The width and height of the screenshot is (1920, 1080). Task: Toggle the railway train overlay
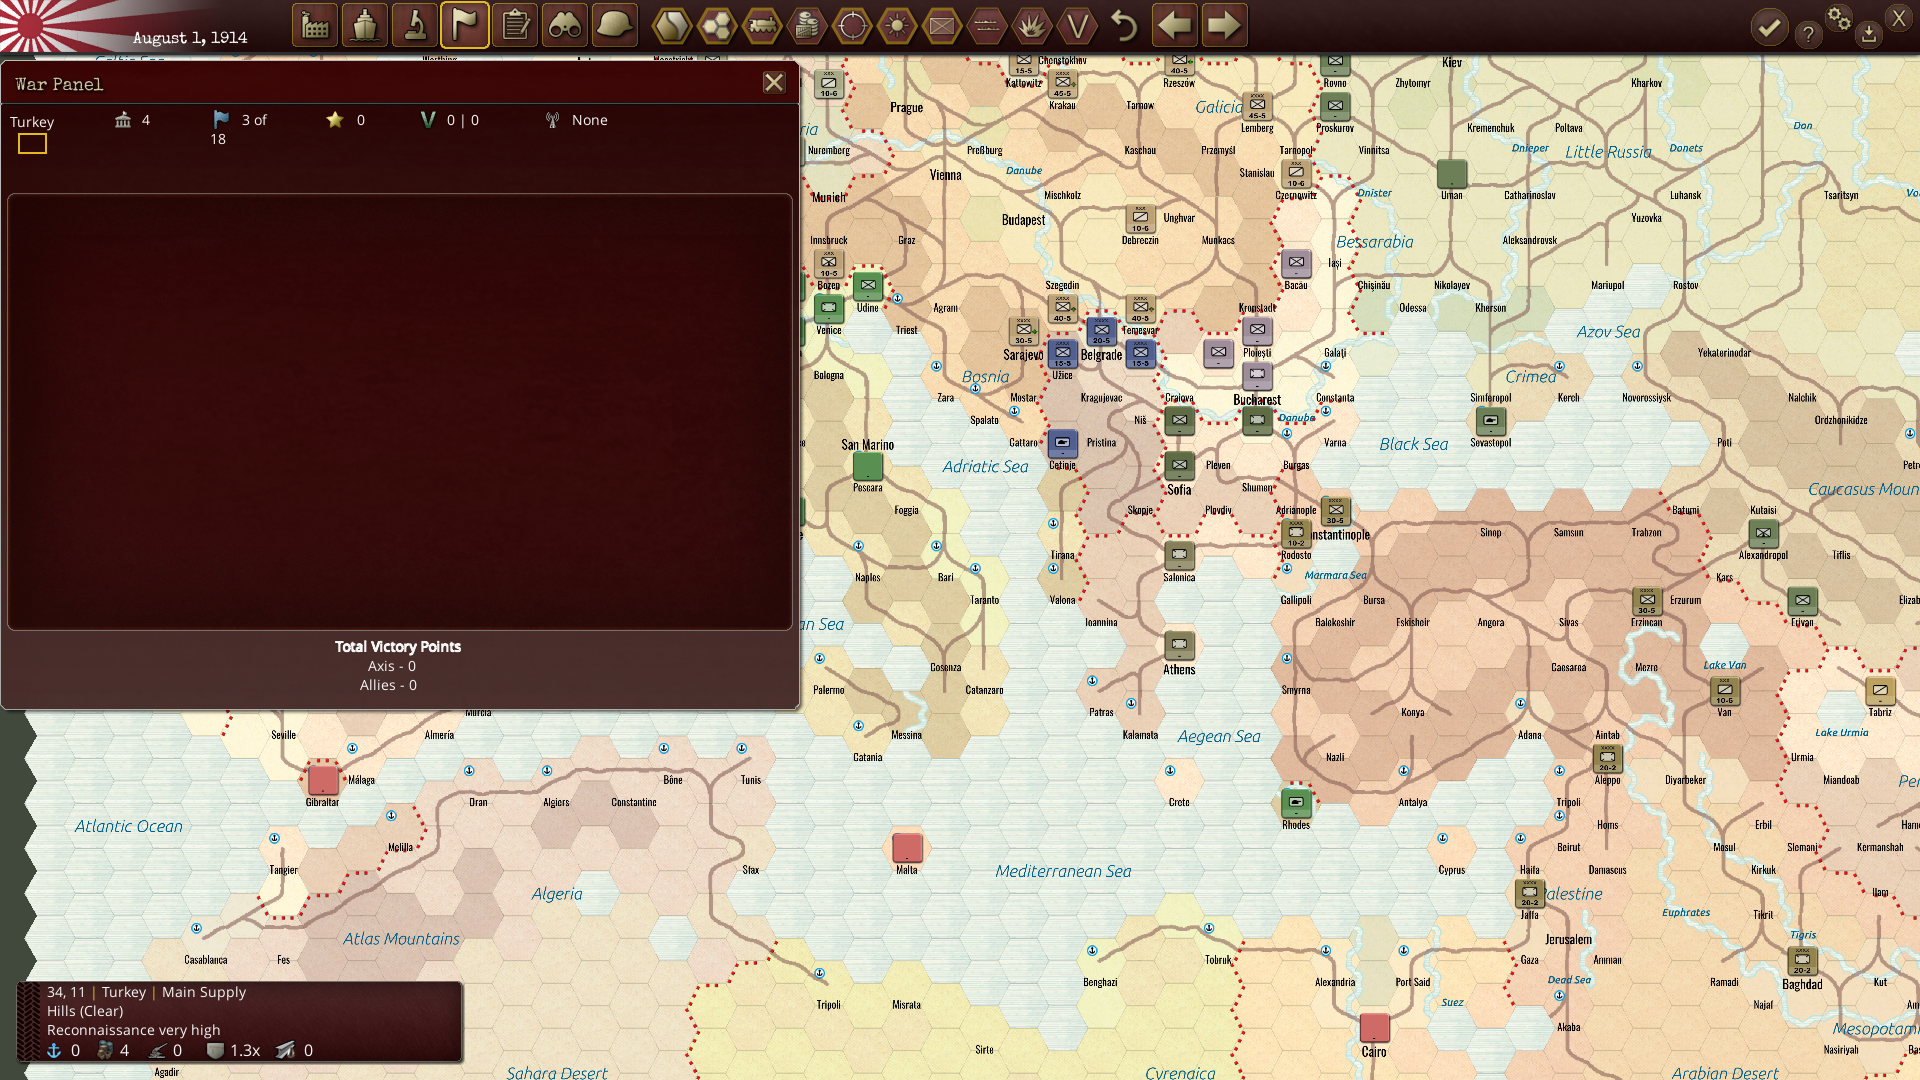[762, 26]
